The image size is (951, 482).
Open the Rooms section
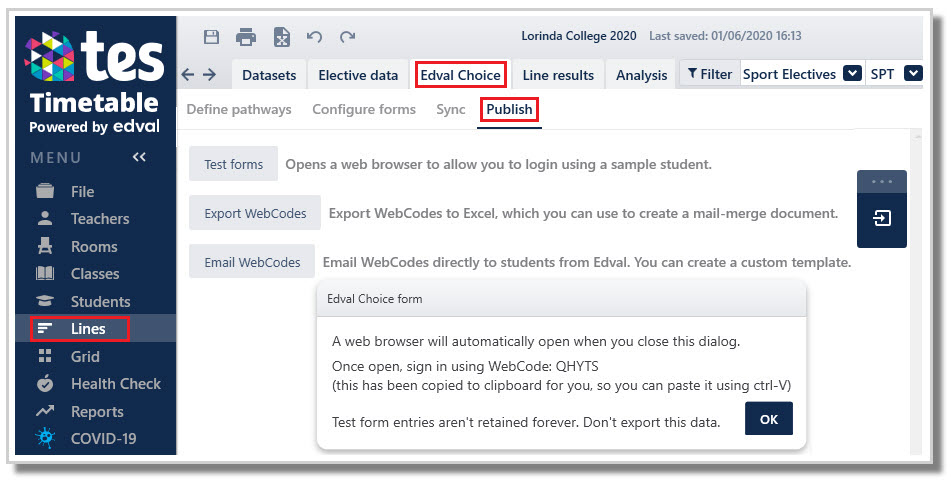[x=95, y=247]
